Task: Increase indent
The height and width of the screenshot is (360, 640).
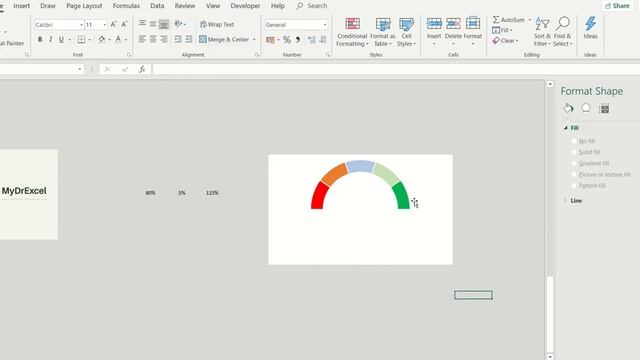Action: pos(189,39)
